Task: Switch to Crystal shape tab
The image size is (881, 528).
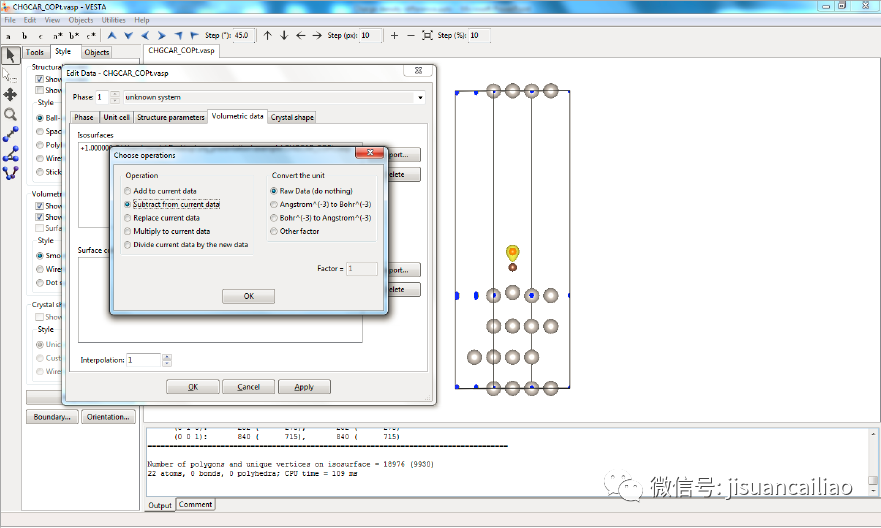Action: (x=292, y=117)
